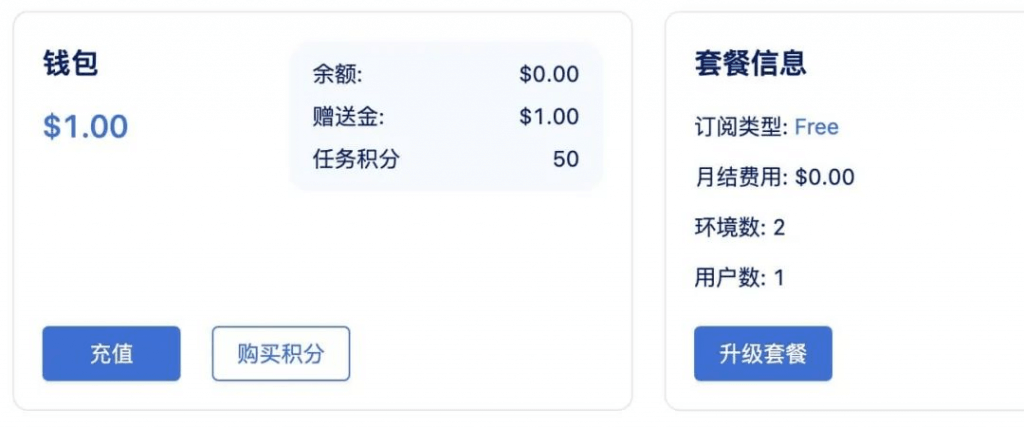Select the user count value 1

pos(779,278)
